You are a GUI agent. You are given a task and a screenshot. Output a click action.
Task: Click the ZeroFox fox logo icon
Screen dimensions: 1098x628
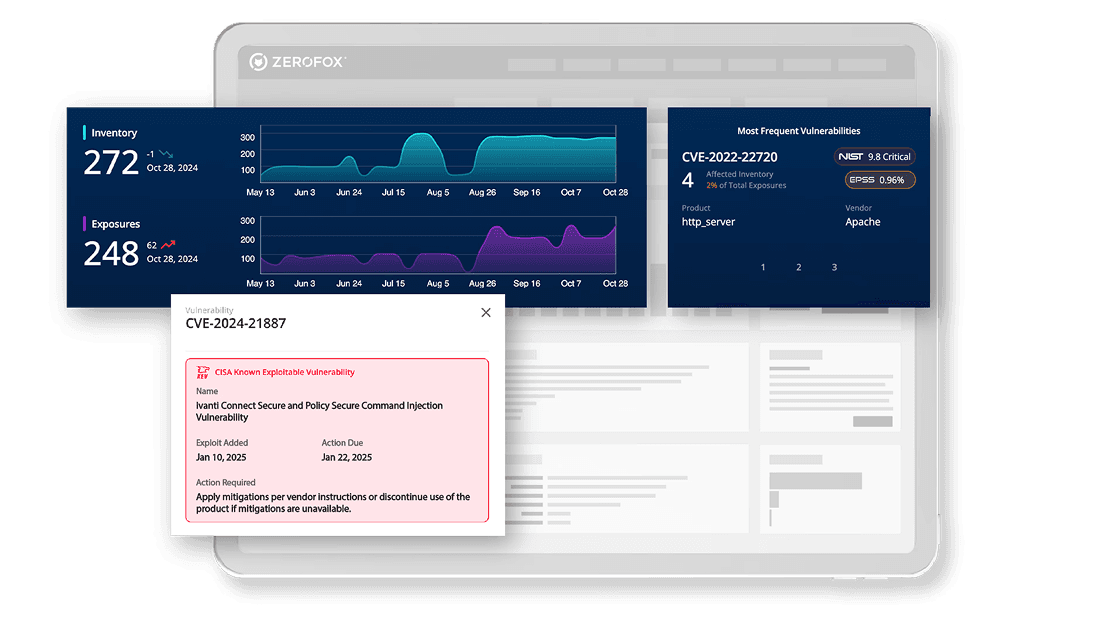[x=260, y=61]
